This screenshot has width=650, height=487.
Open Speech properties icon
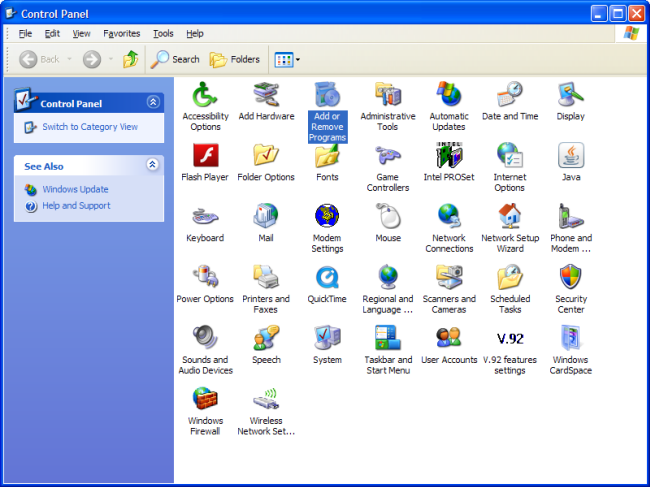click(266, 345)
